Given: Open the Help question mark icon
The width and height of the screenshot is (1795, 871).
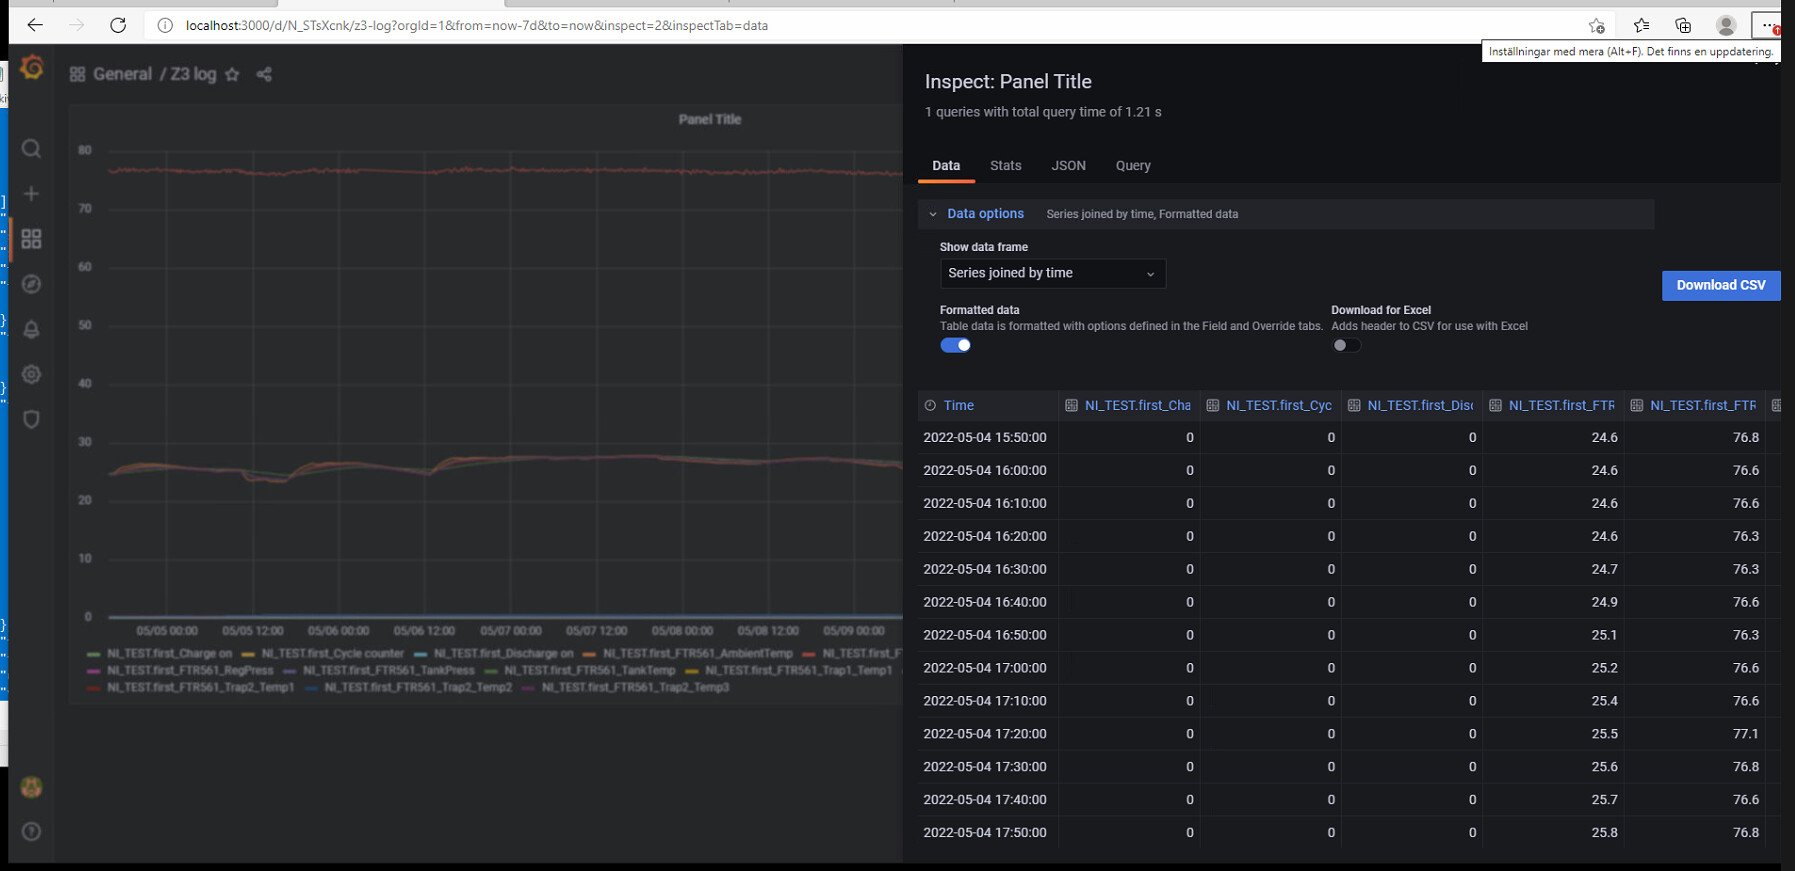Looking at the screenshot, I should (32, 831).
